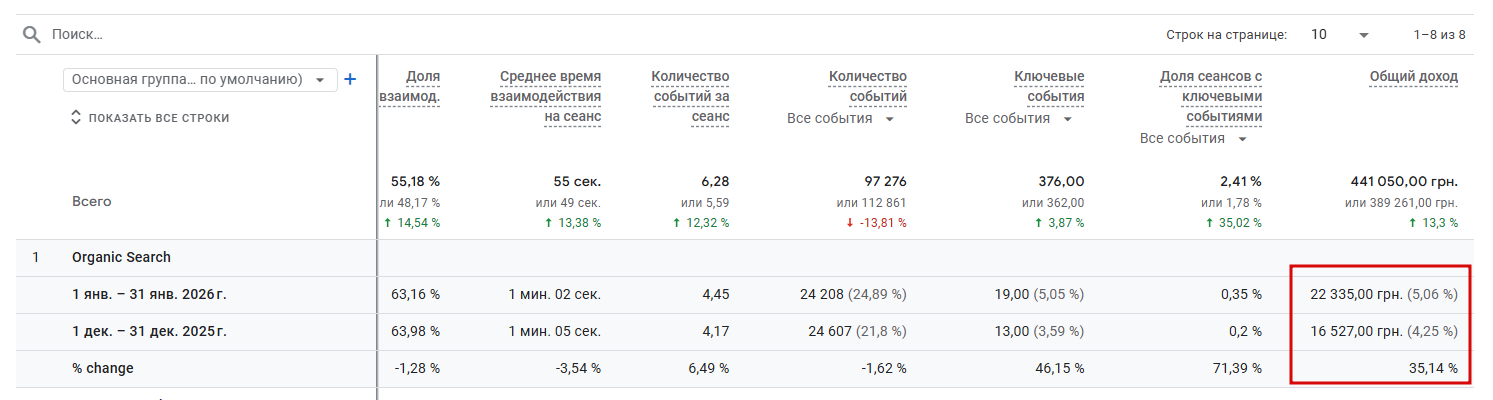Open the session key event rate filter dropdown
The image size is (1493, 400).
(1193, 139)
